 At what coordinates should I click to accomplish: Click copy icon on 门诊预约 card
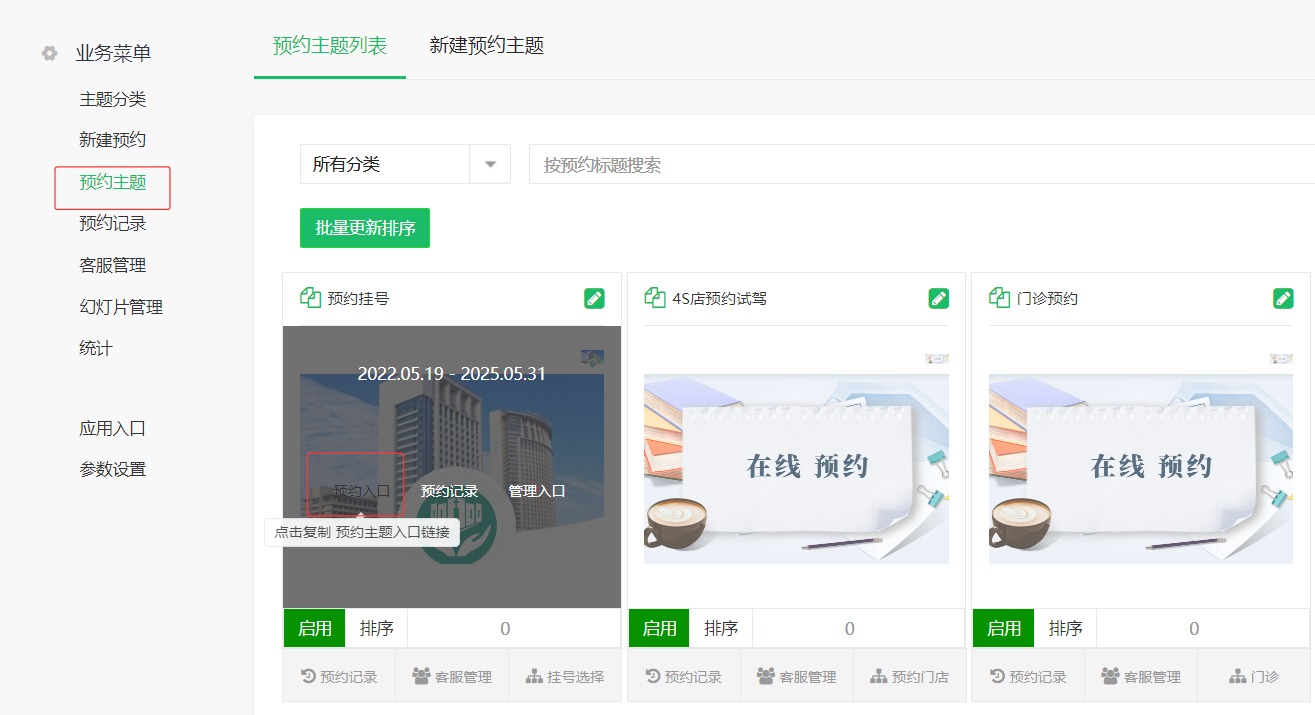[x=999, y=298]
